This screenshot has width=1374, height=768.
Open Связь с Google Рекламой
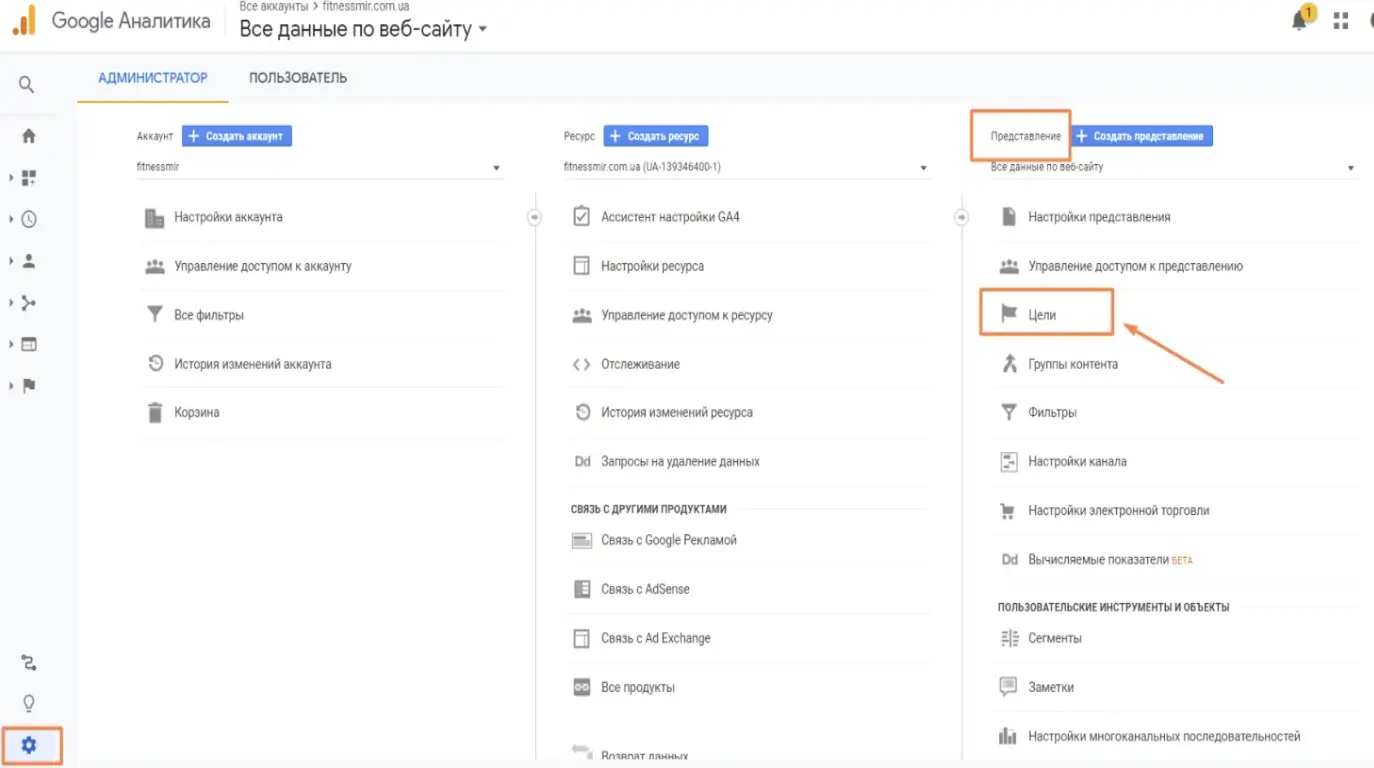point(669,540)
